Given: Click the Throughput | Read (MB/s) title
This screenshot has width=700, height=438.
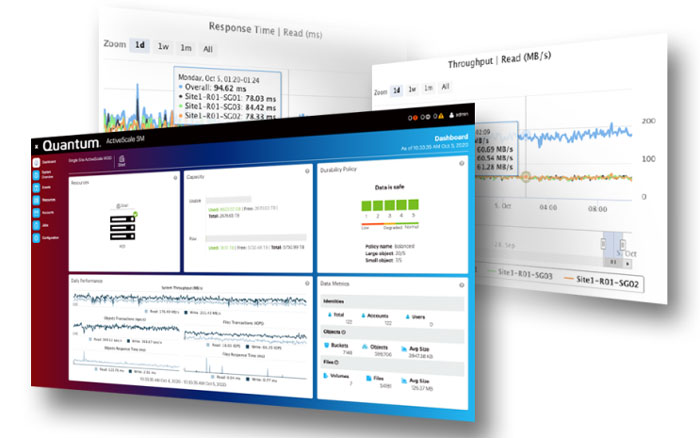Looking at the screenshot, I should (x=500, y=60).
